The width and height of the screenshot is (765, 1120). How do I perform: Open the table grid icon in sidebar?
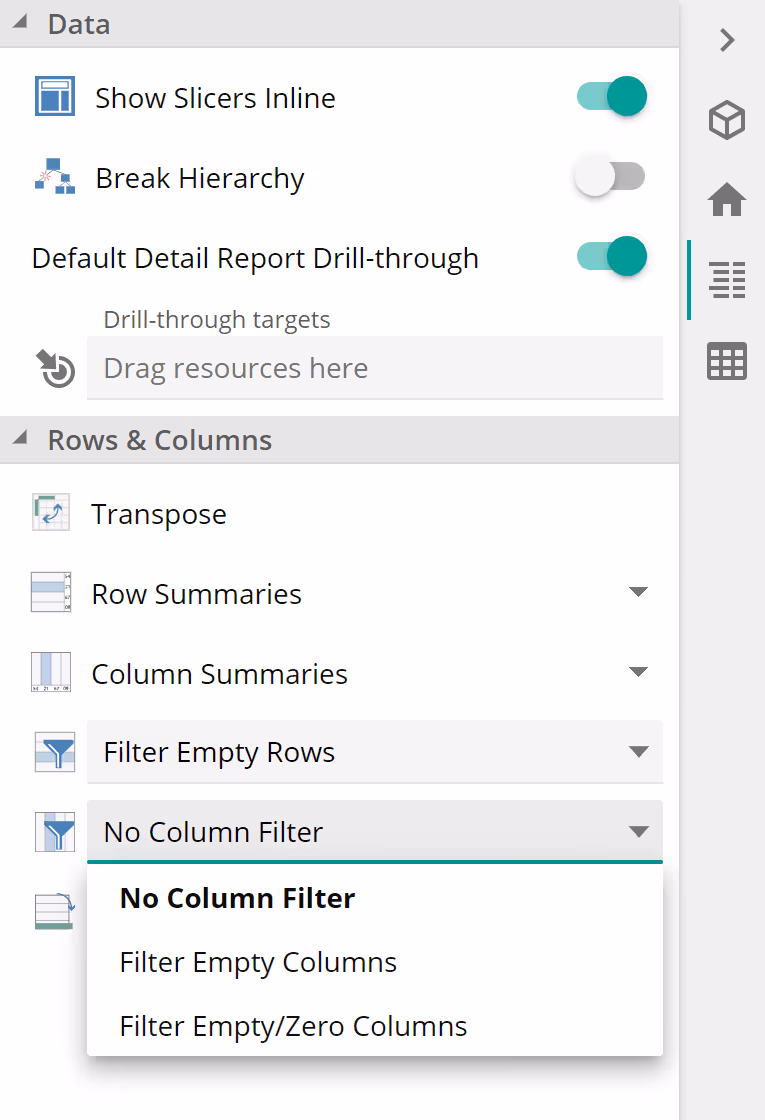(727, 361)
